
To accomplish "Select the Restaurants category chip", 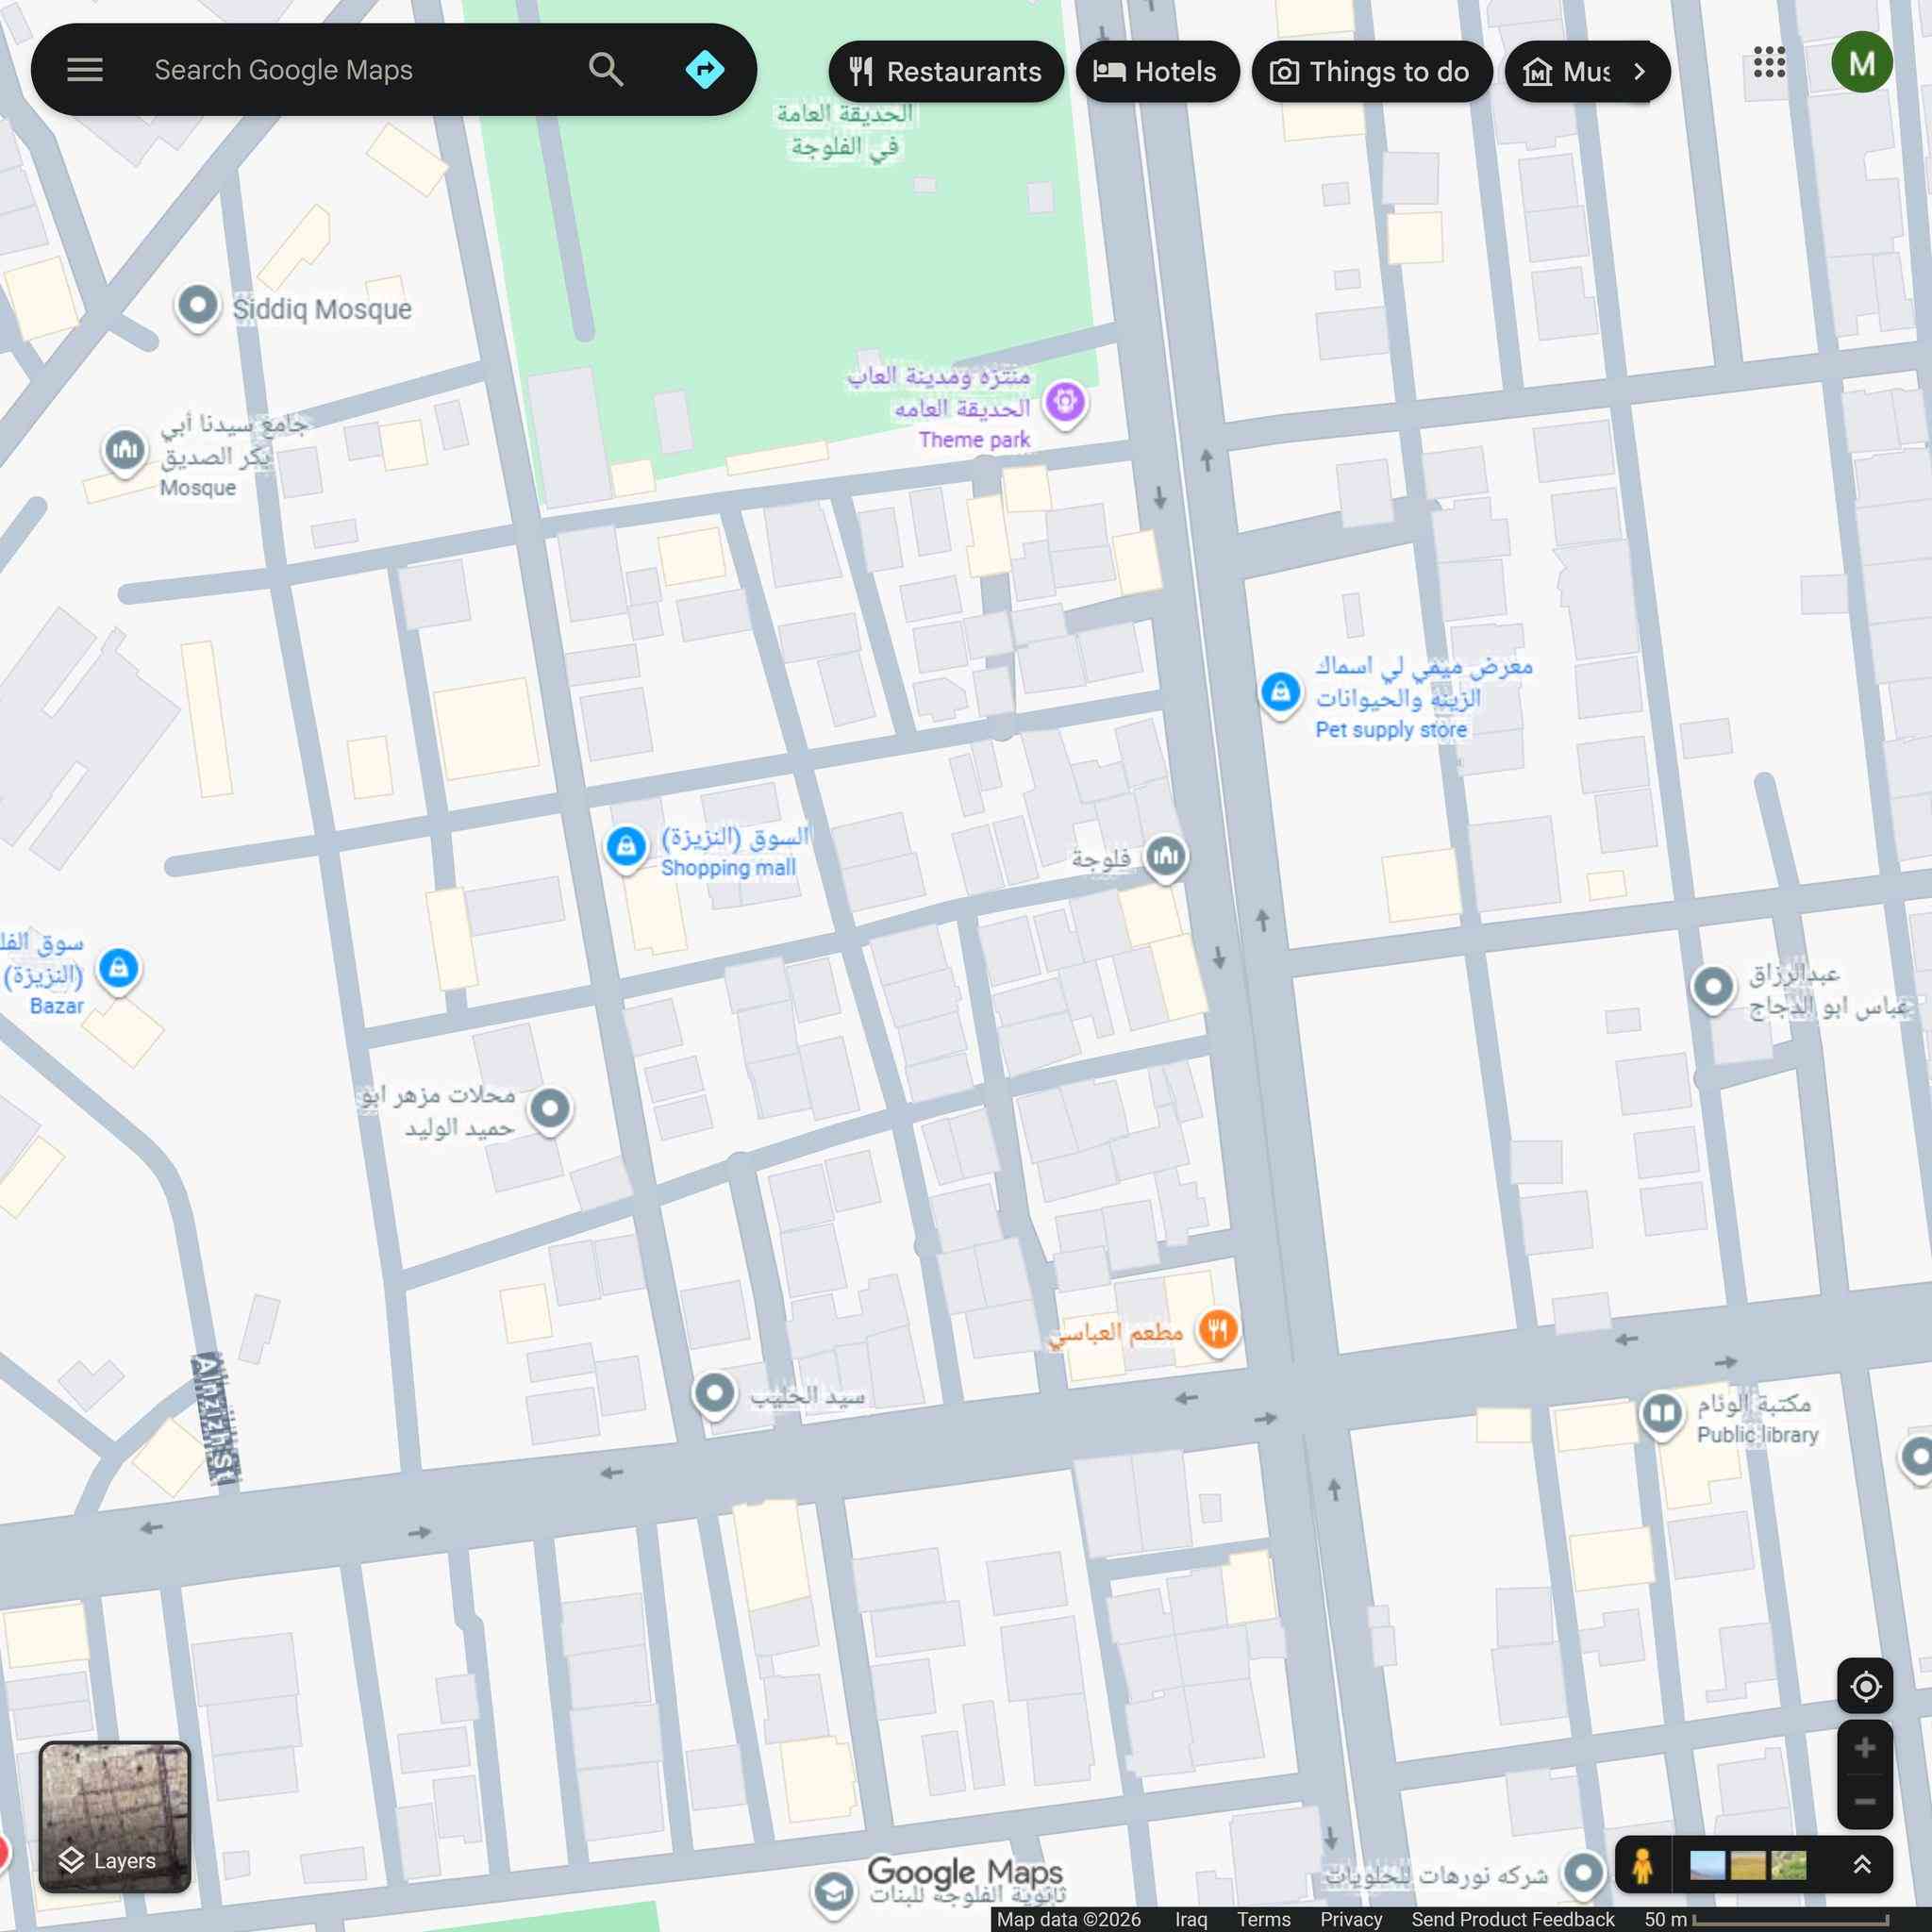I will pos(946,72).
